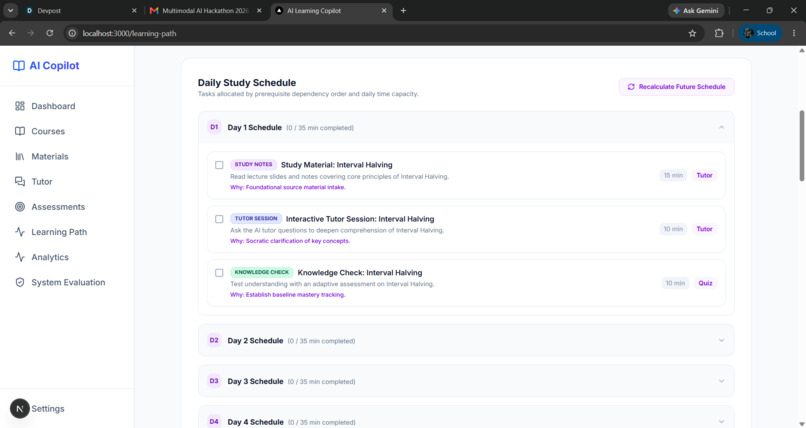
Task: Open the browser extensions puzzle icon
Action: click(719, 33)
